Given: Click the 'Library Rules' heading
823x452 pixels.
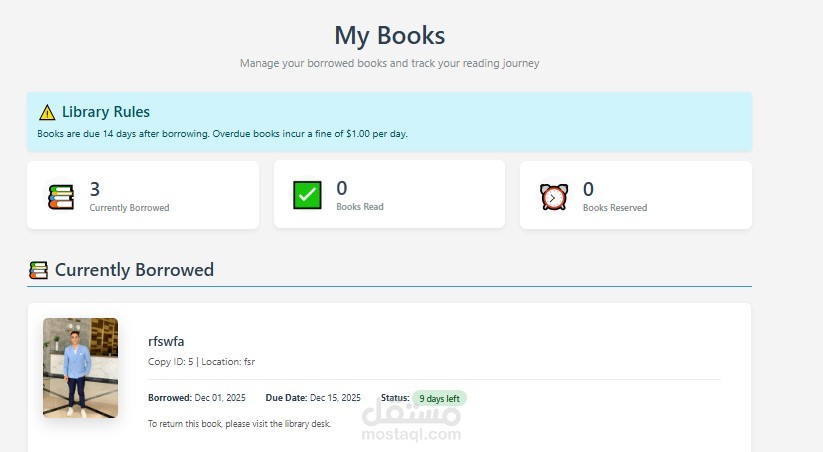Looking at the screenshot, I should (x=105, y=112).
